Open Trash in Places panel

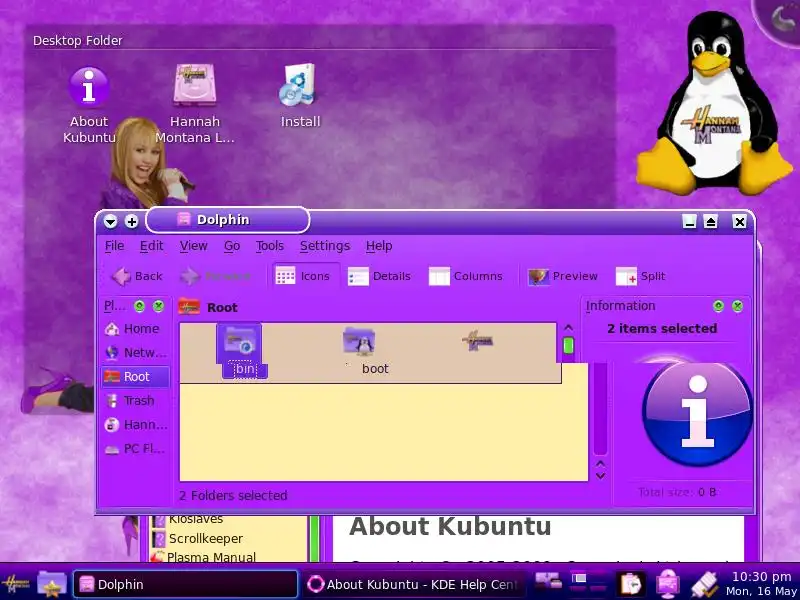pos(135,401)
